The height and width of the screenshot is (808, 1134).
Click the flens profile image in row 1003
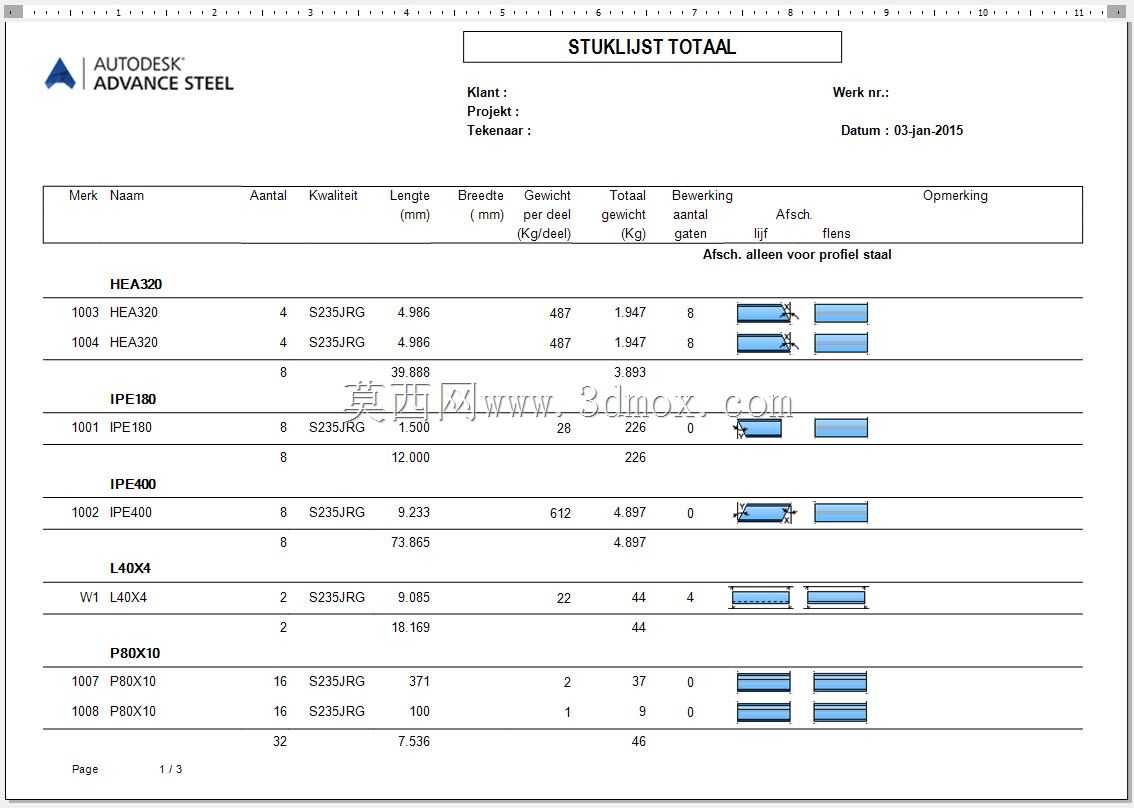coord(840,313)
